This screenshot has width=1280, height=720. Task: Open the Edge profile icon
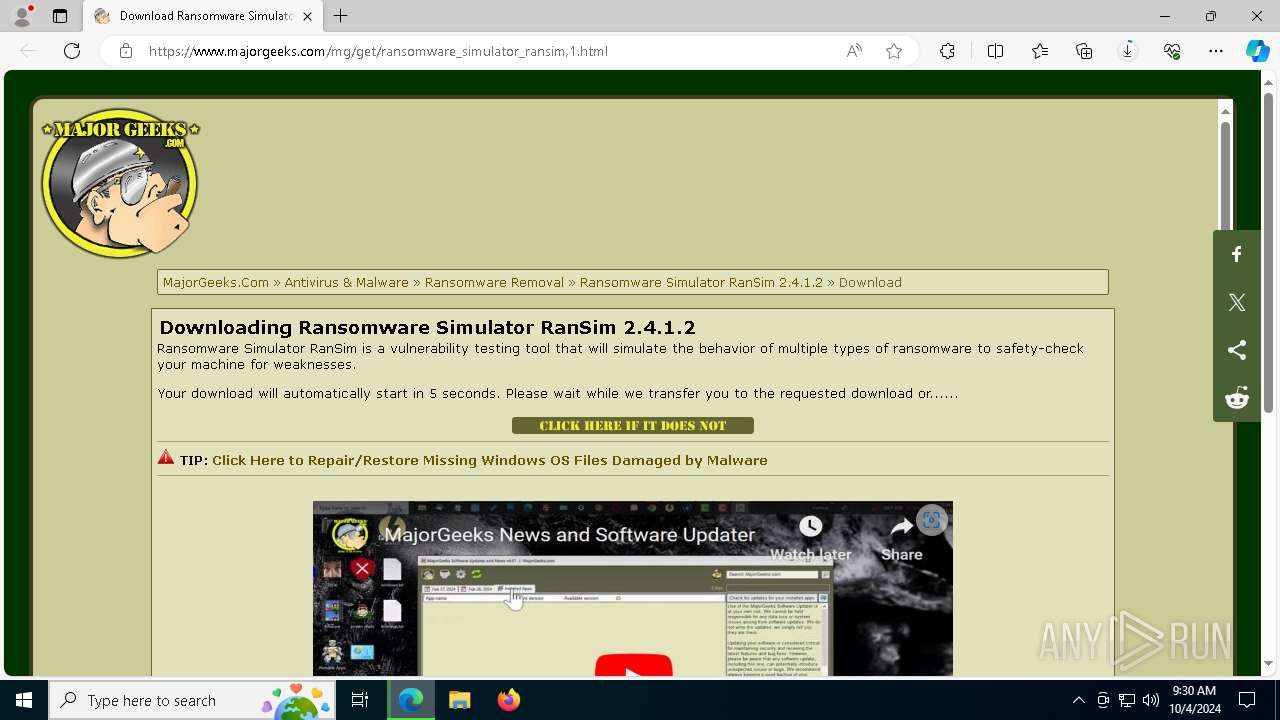[22, 16]
